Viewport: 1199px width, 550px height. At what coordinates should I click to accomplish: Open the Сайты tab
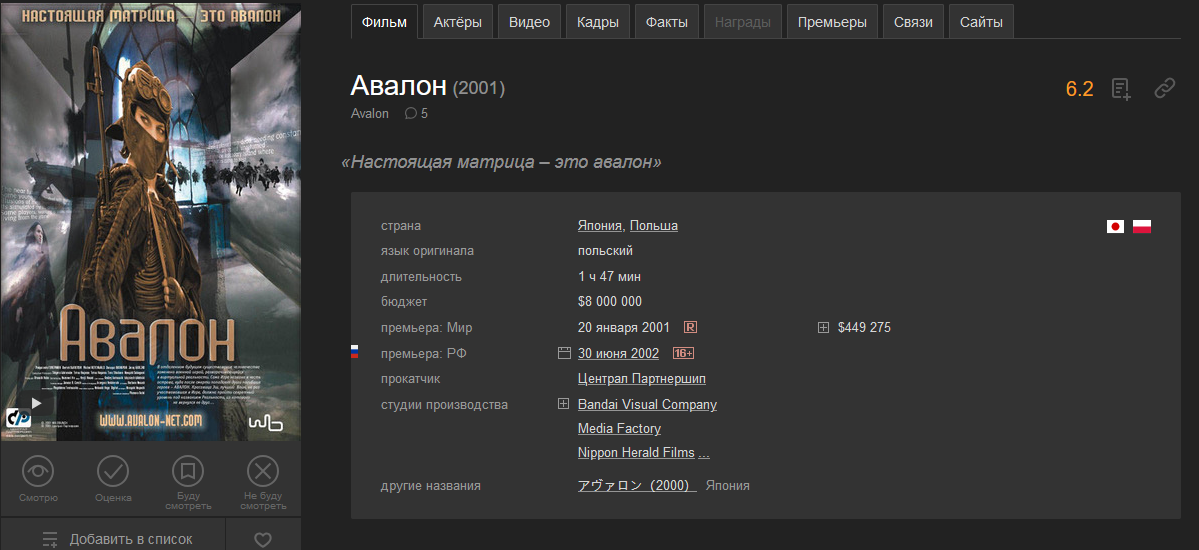coord(981,21)
